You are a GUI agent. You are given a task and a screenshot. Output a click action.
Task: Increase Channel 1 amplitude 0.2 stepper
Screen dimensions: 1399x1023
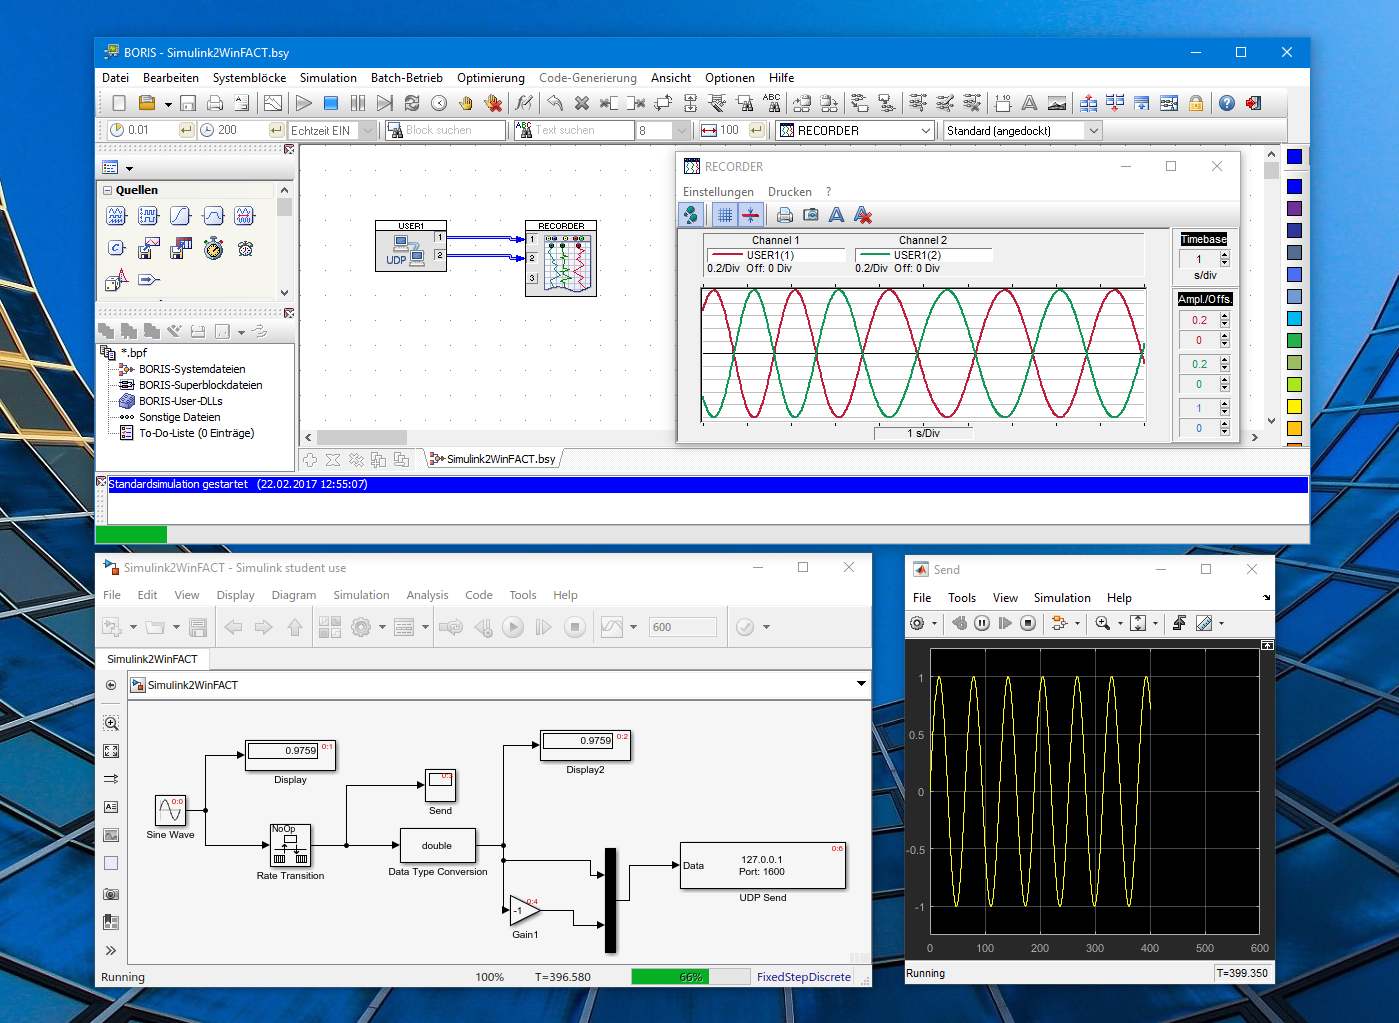click(x=1224, y=316)
